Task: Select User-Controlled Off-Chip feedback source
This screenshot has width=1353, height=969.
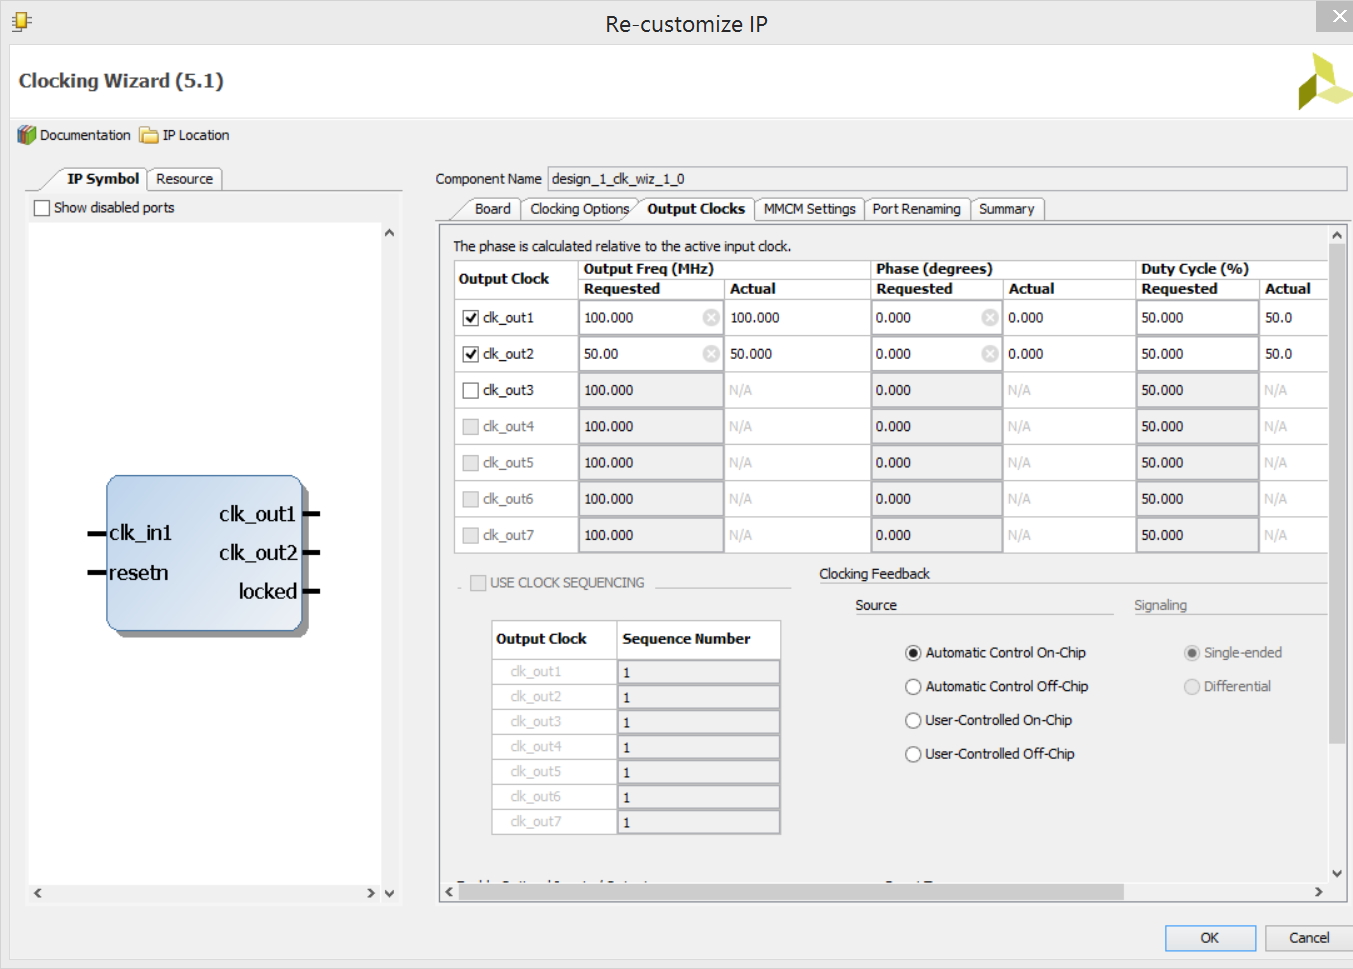Action: pos(913,755)
